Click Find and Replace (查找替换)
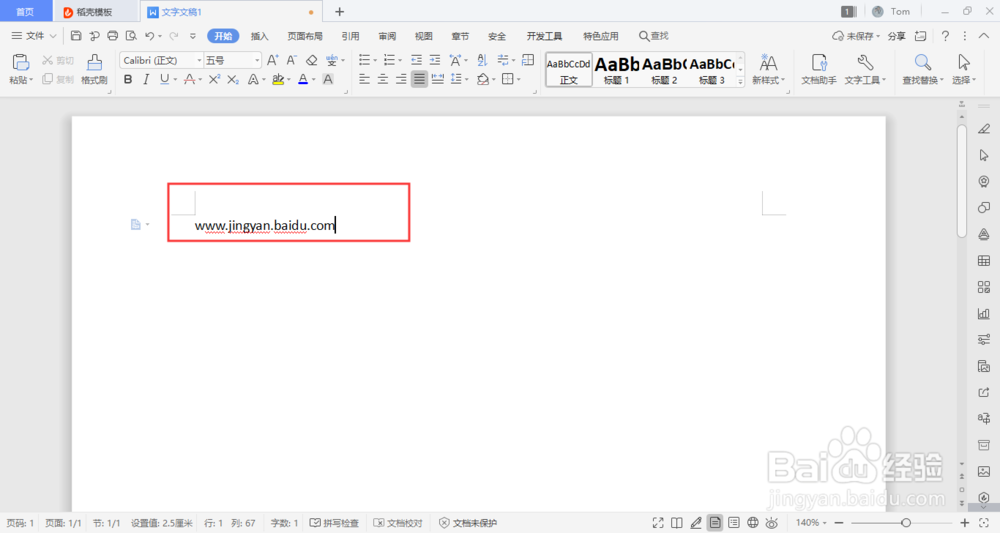 tap(922, 69)
